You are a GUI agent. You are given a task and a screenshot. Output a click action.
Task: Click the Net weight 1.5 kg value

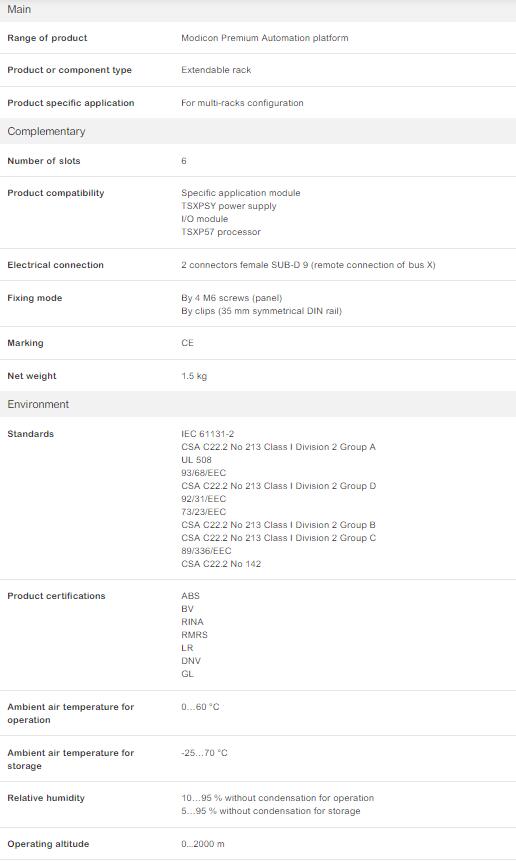[194, 376]
